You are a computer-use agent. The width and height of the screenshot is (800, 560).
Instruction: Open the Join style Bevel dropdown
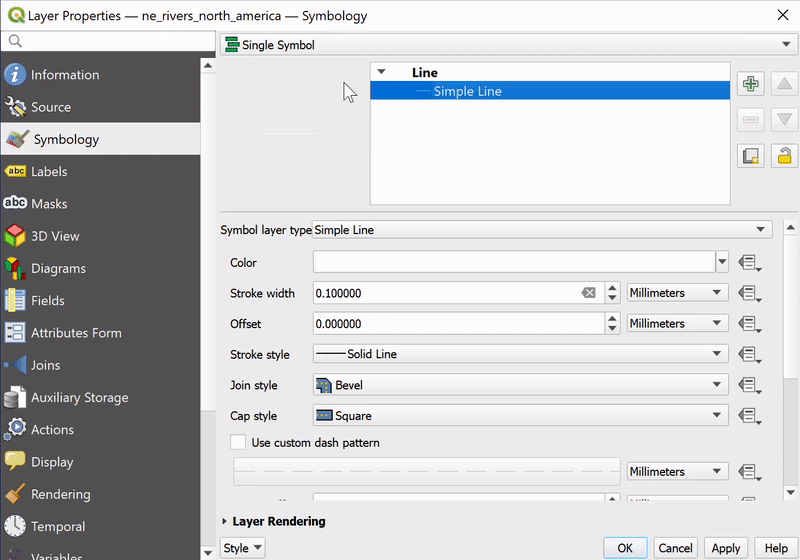point(520,385)
